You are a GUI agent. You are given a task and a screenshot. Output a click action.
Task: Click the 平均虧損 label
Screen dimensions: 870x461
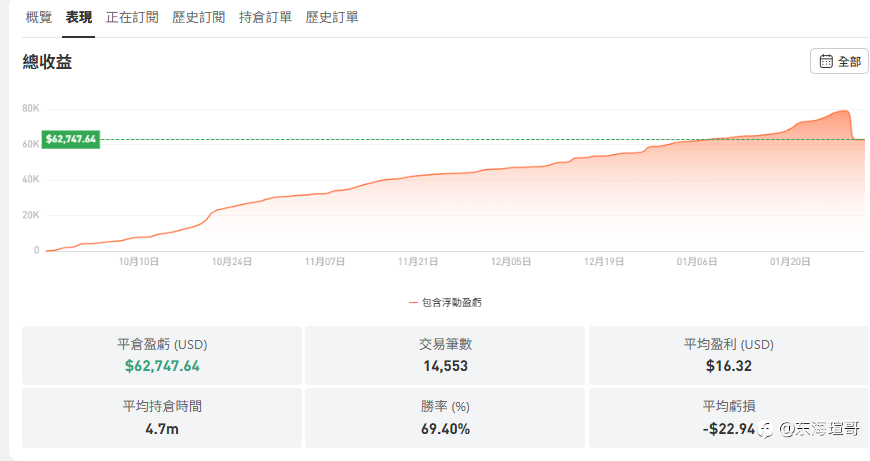[729, 407]
